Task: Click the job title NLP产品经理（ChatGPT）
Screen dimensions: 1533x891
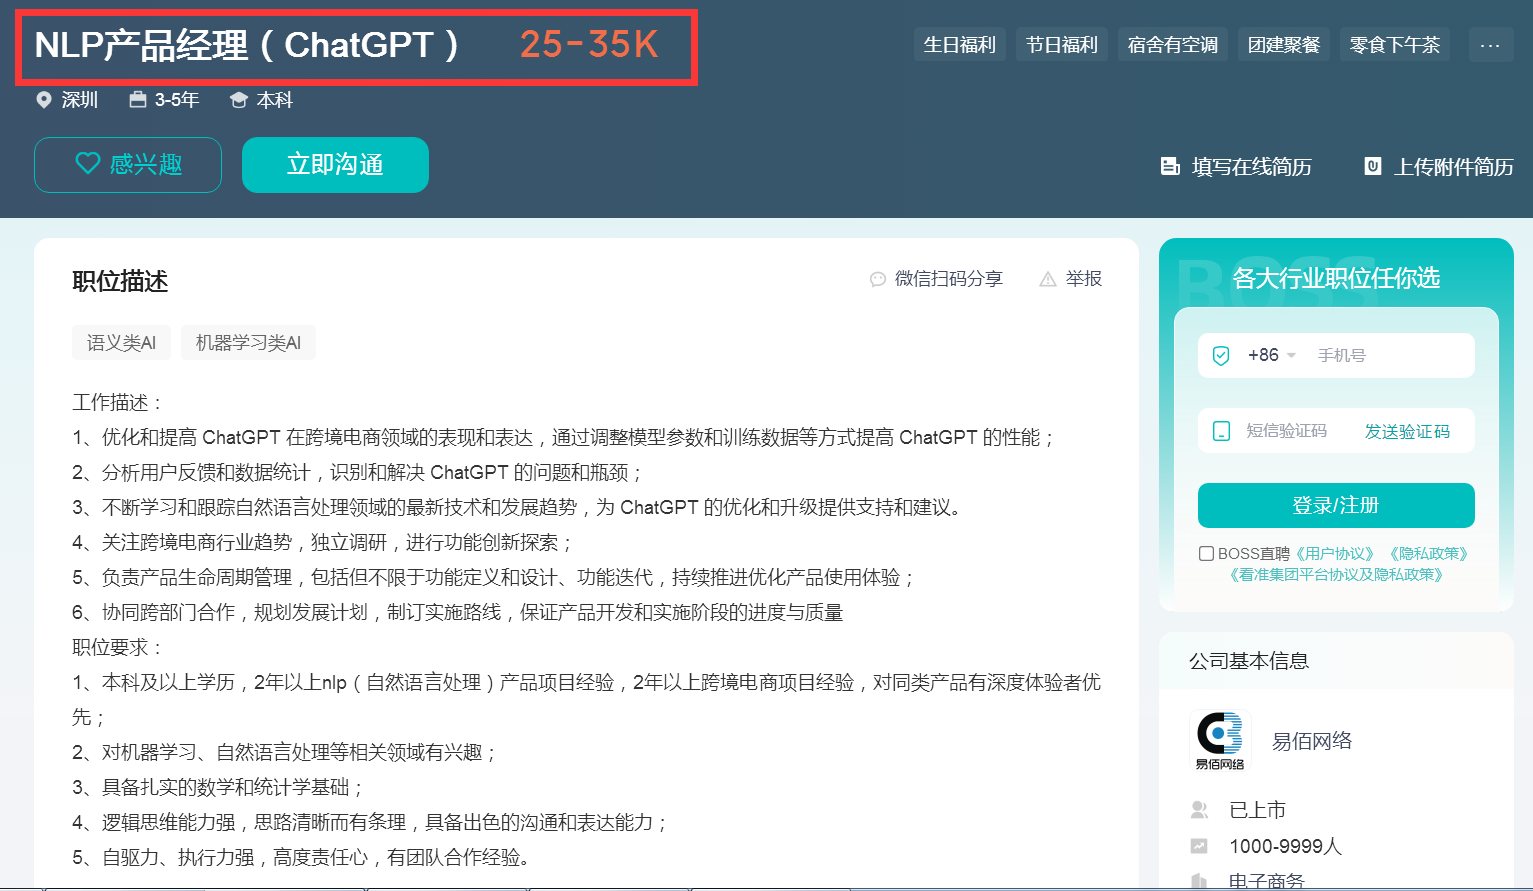Action: click(247, 45)
